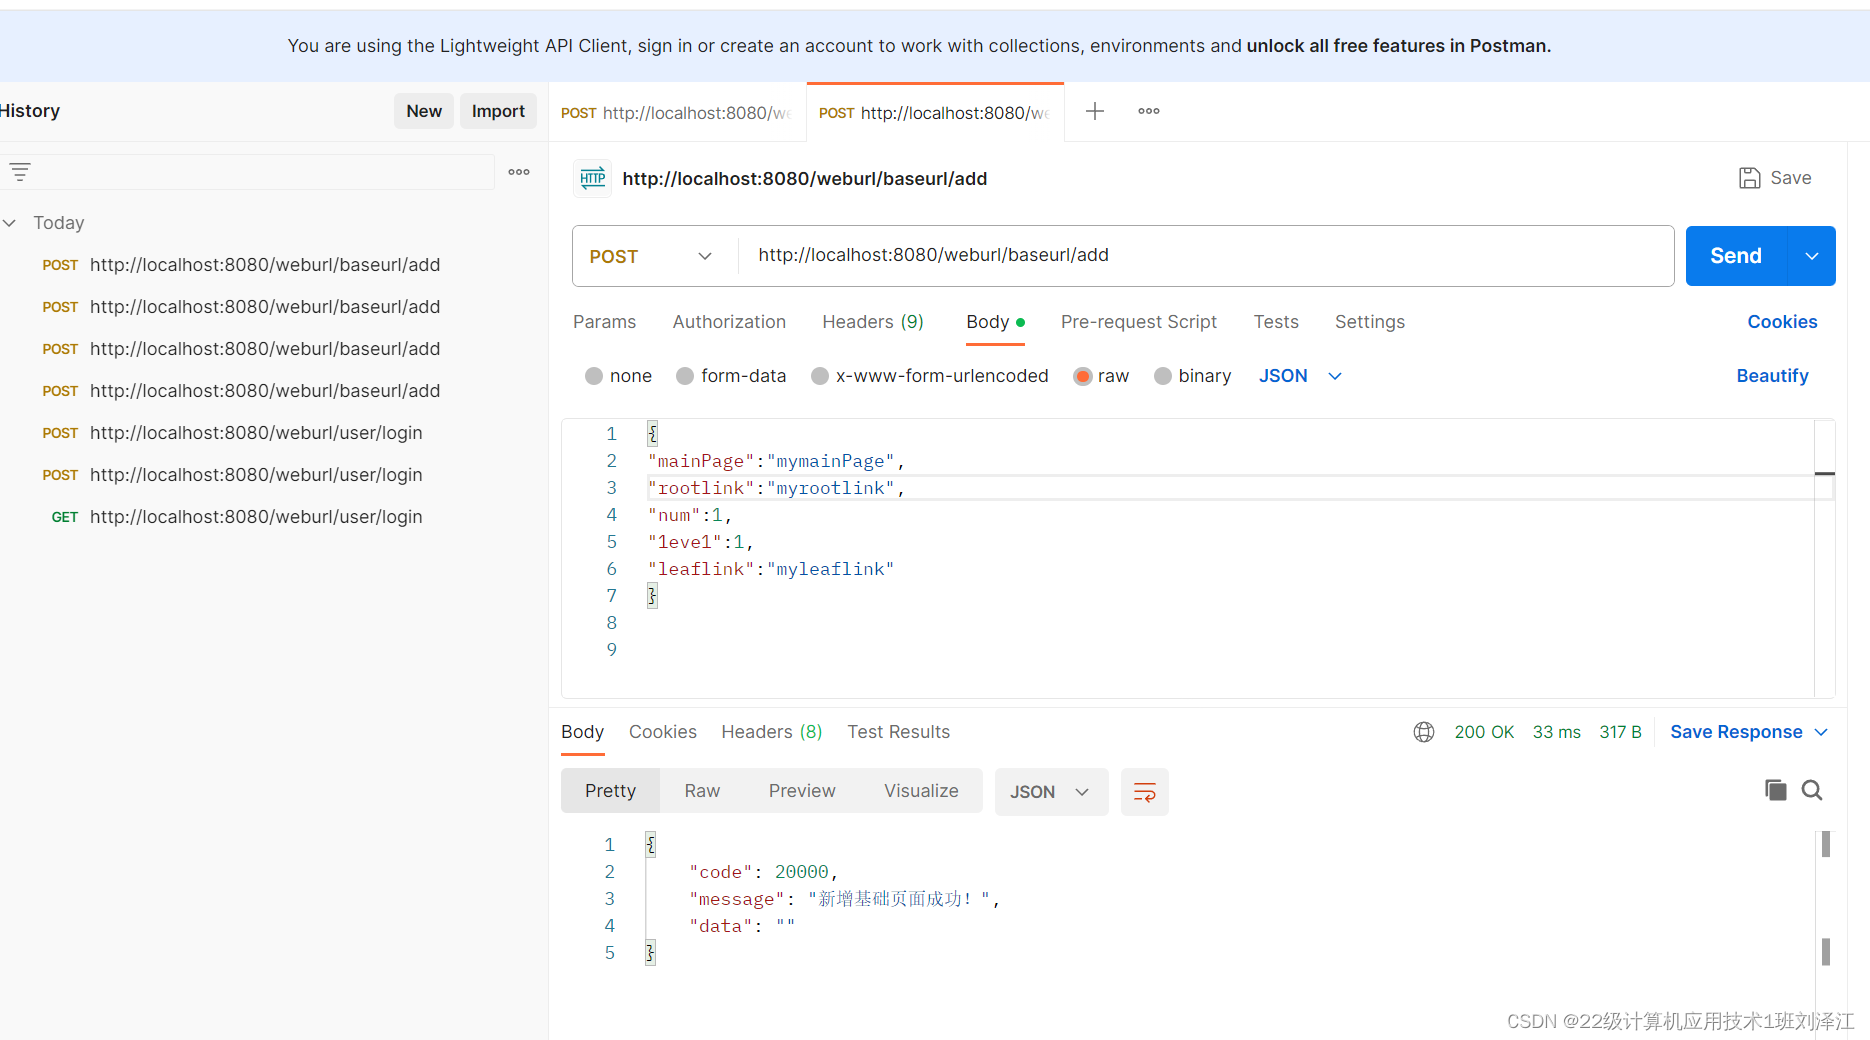The image size is (1870, 1040).
Task: Open the response Cookies tab
Action: 663,732
